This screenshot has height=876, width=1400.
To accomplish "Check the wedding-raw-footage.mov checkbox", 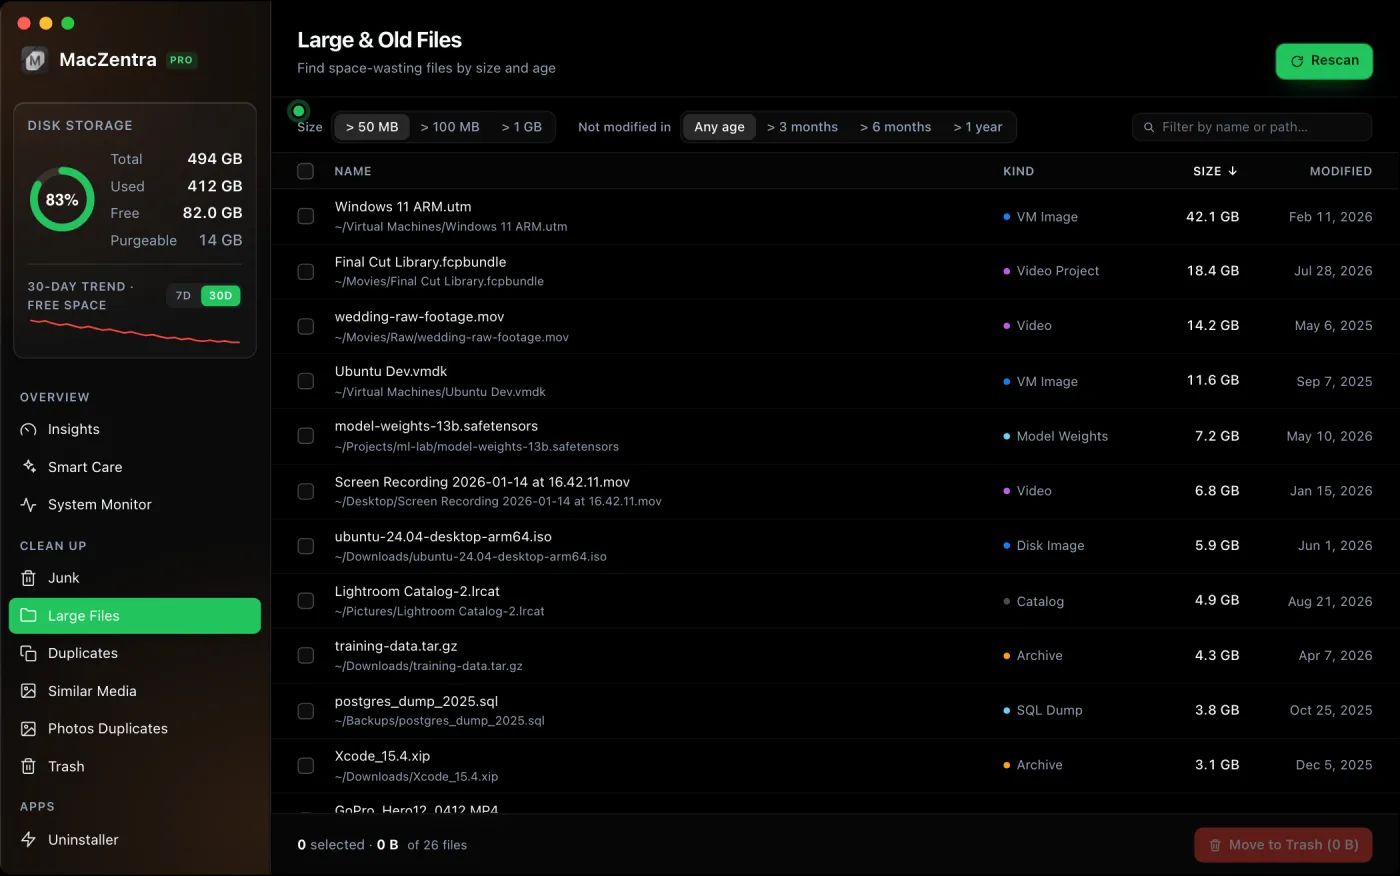I will (306, 326).
